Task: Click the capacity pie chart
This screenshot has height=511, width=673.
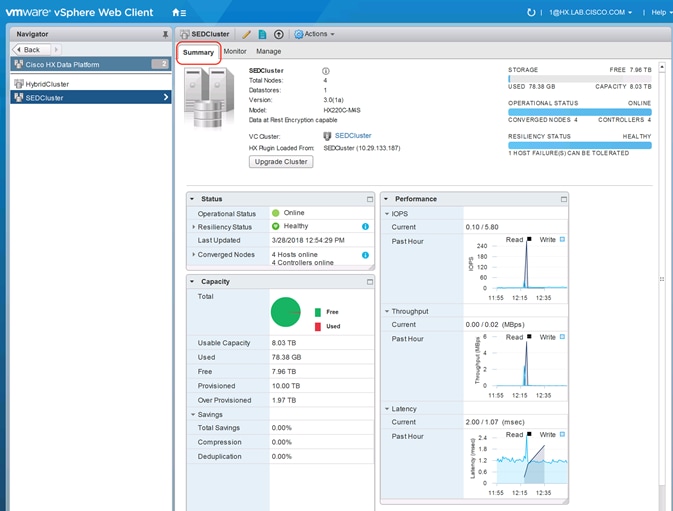Action: click(x=286, y=312)
